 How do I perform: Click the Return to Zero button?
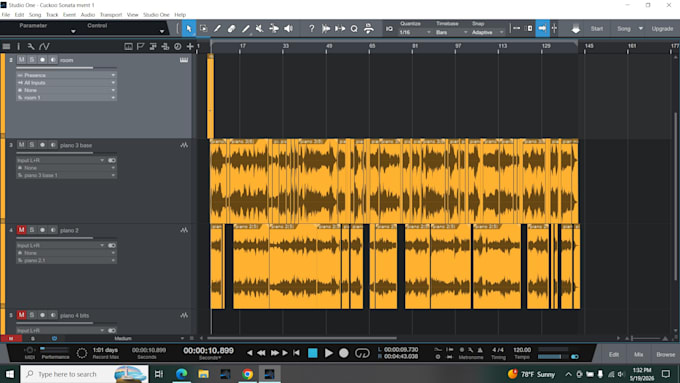(296, 353)
